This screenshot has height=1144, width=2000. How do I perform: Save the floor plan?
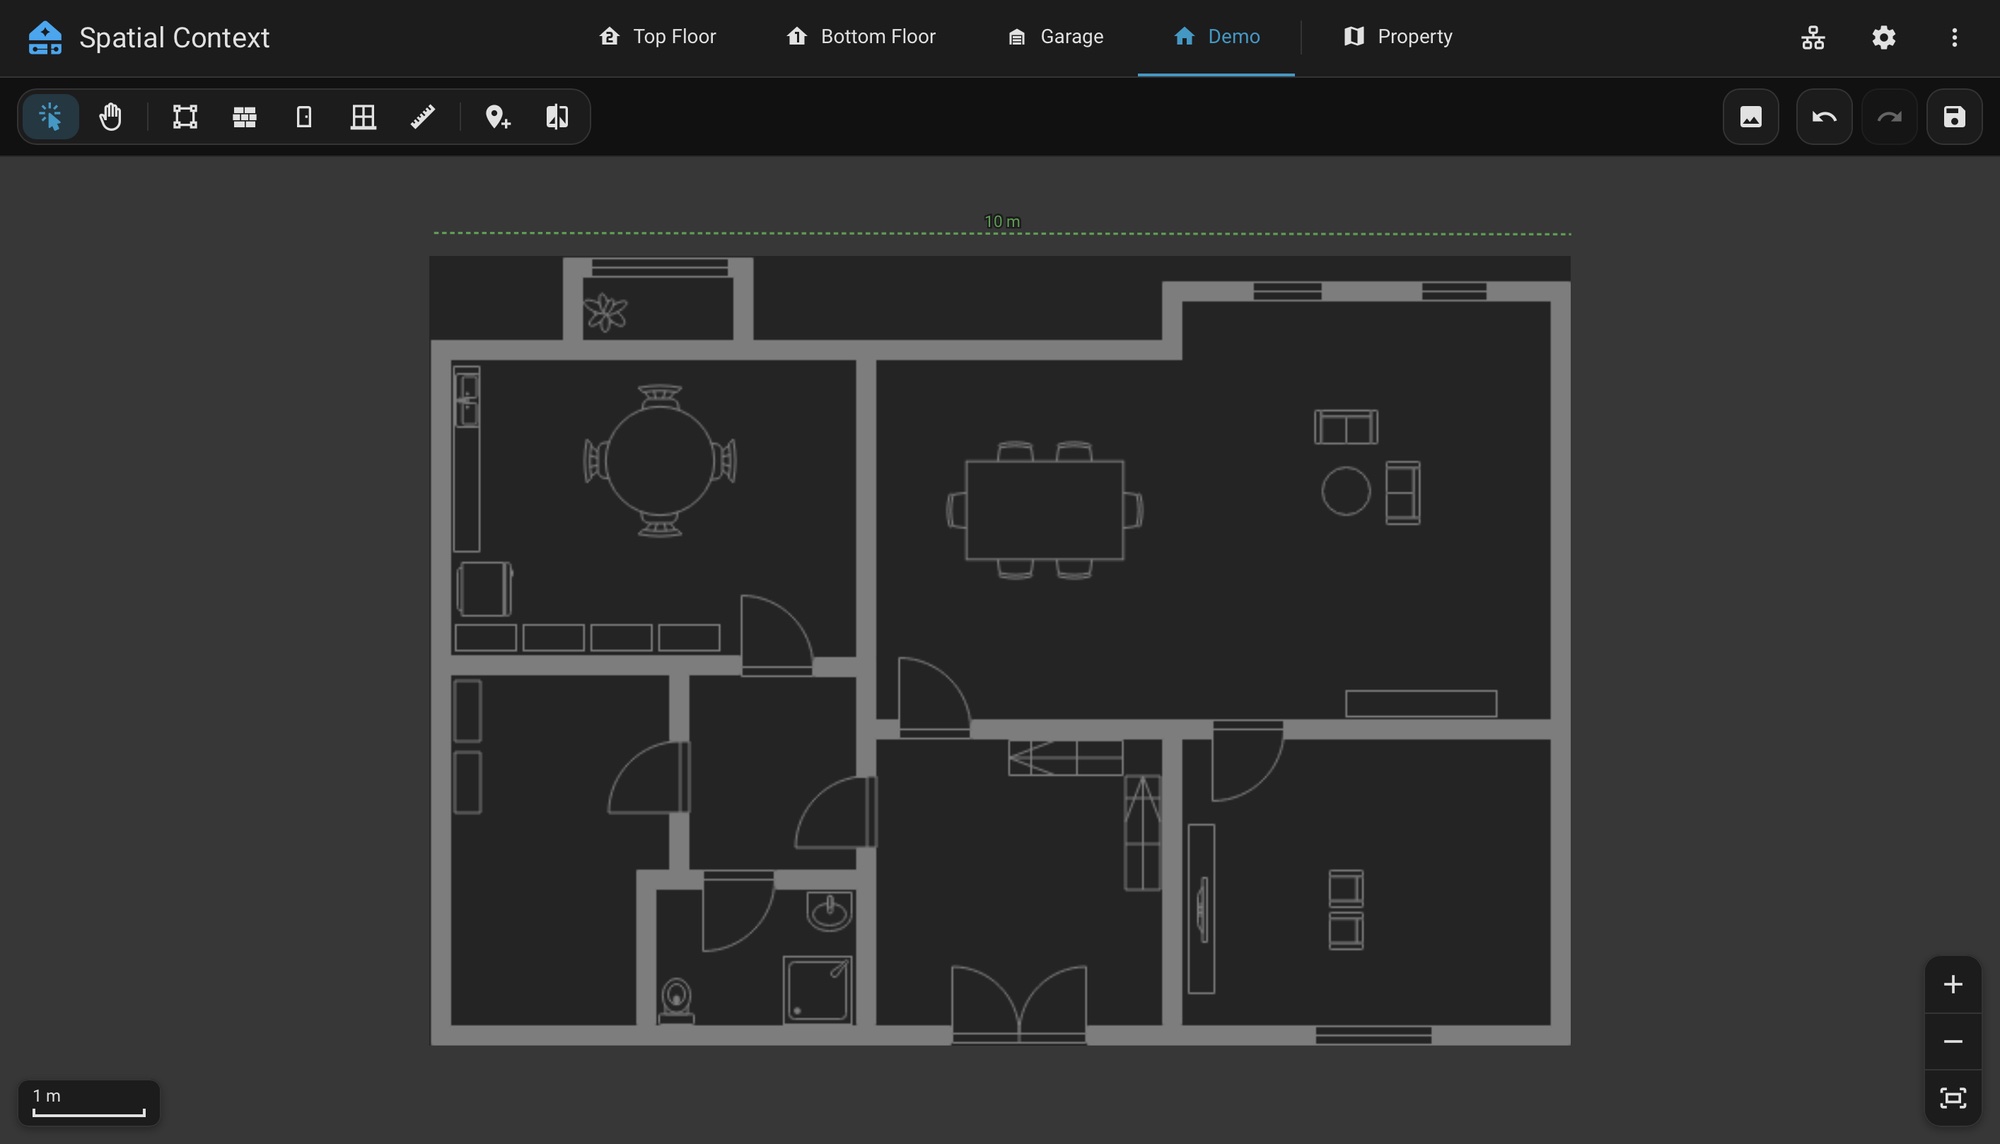click(x=1954, y=117)
